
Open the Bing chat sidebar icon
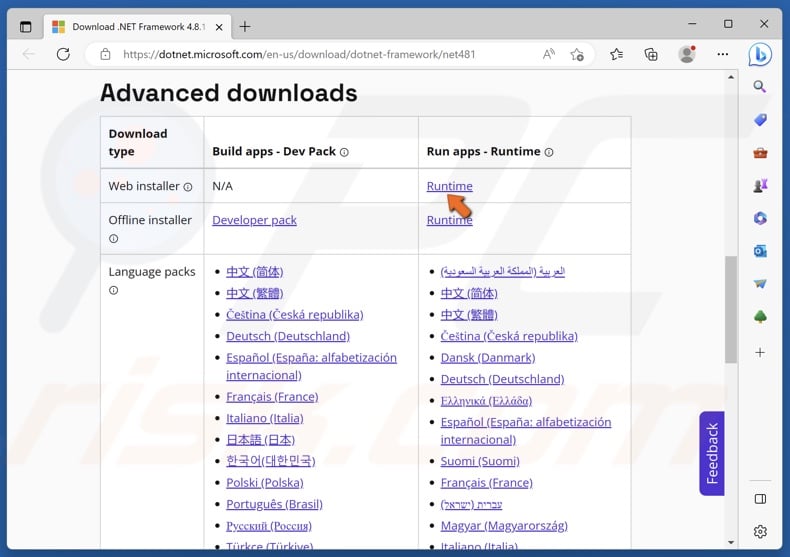point(760,54)
